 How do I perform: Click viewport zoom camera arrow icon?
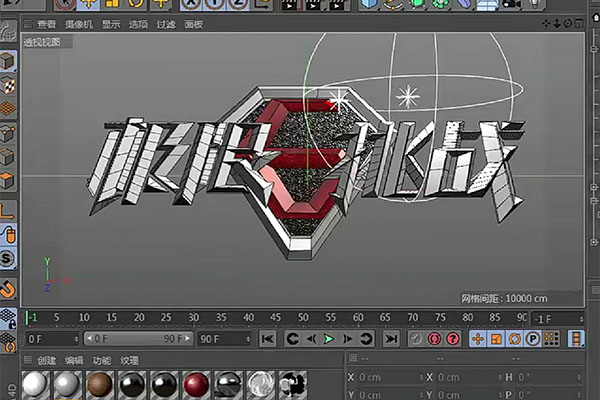coord(557,24)
